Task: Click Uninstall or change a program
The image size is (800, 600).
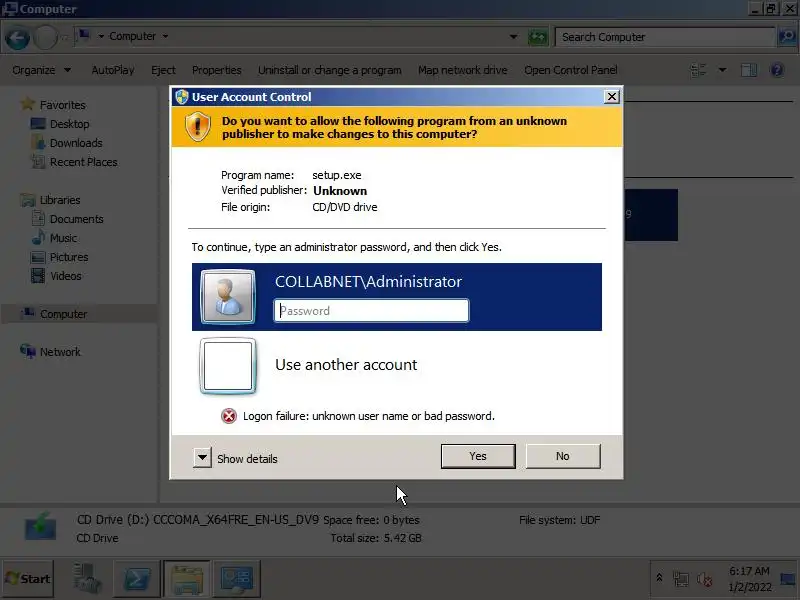Action: pyautogui.click(x=330, y=70)
